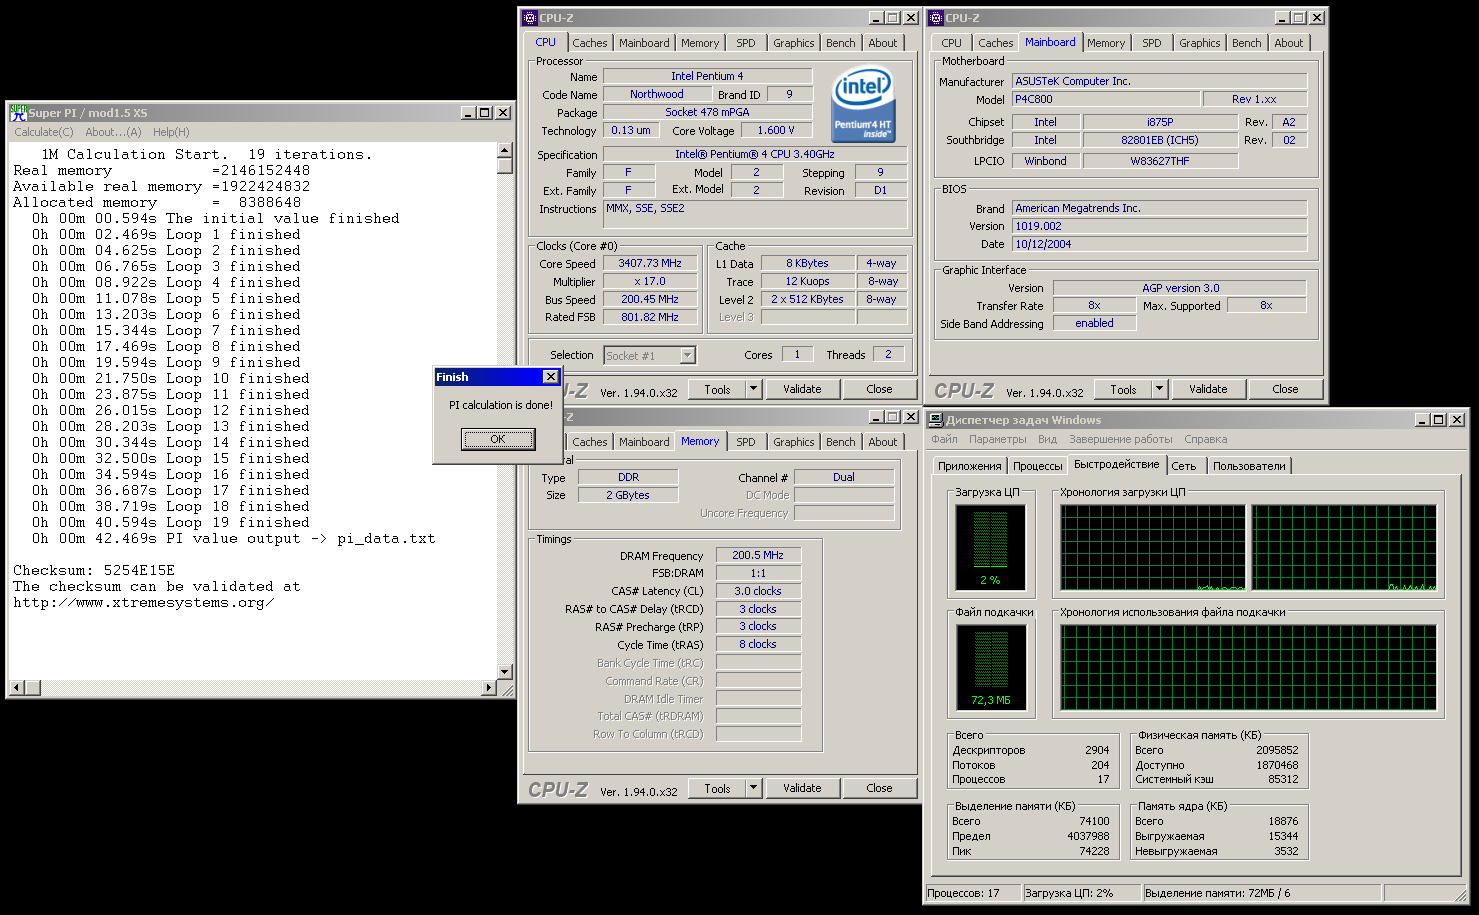Click the Windows Task Manager title bar icon
This screenshot has height=915, width=1479.
936,420
